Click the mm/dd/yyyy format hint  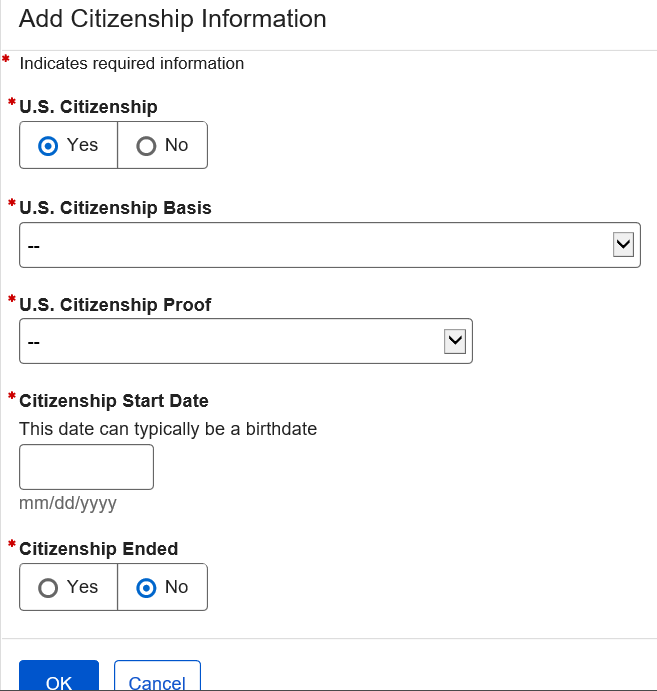68,503
